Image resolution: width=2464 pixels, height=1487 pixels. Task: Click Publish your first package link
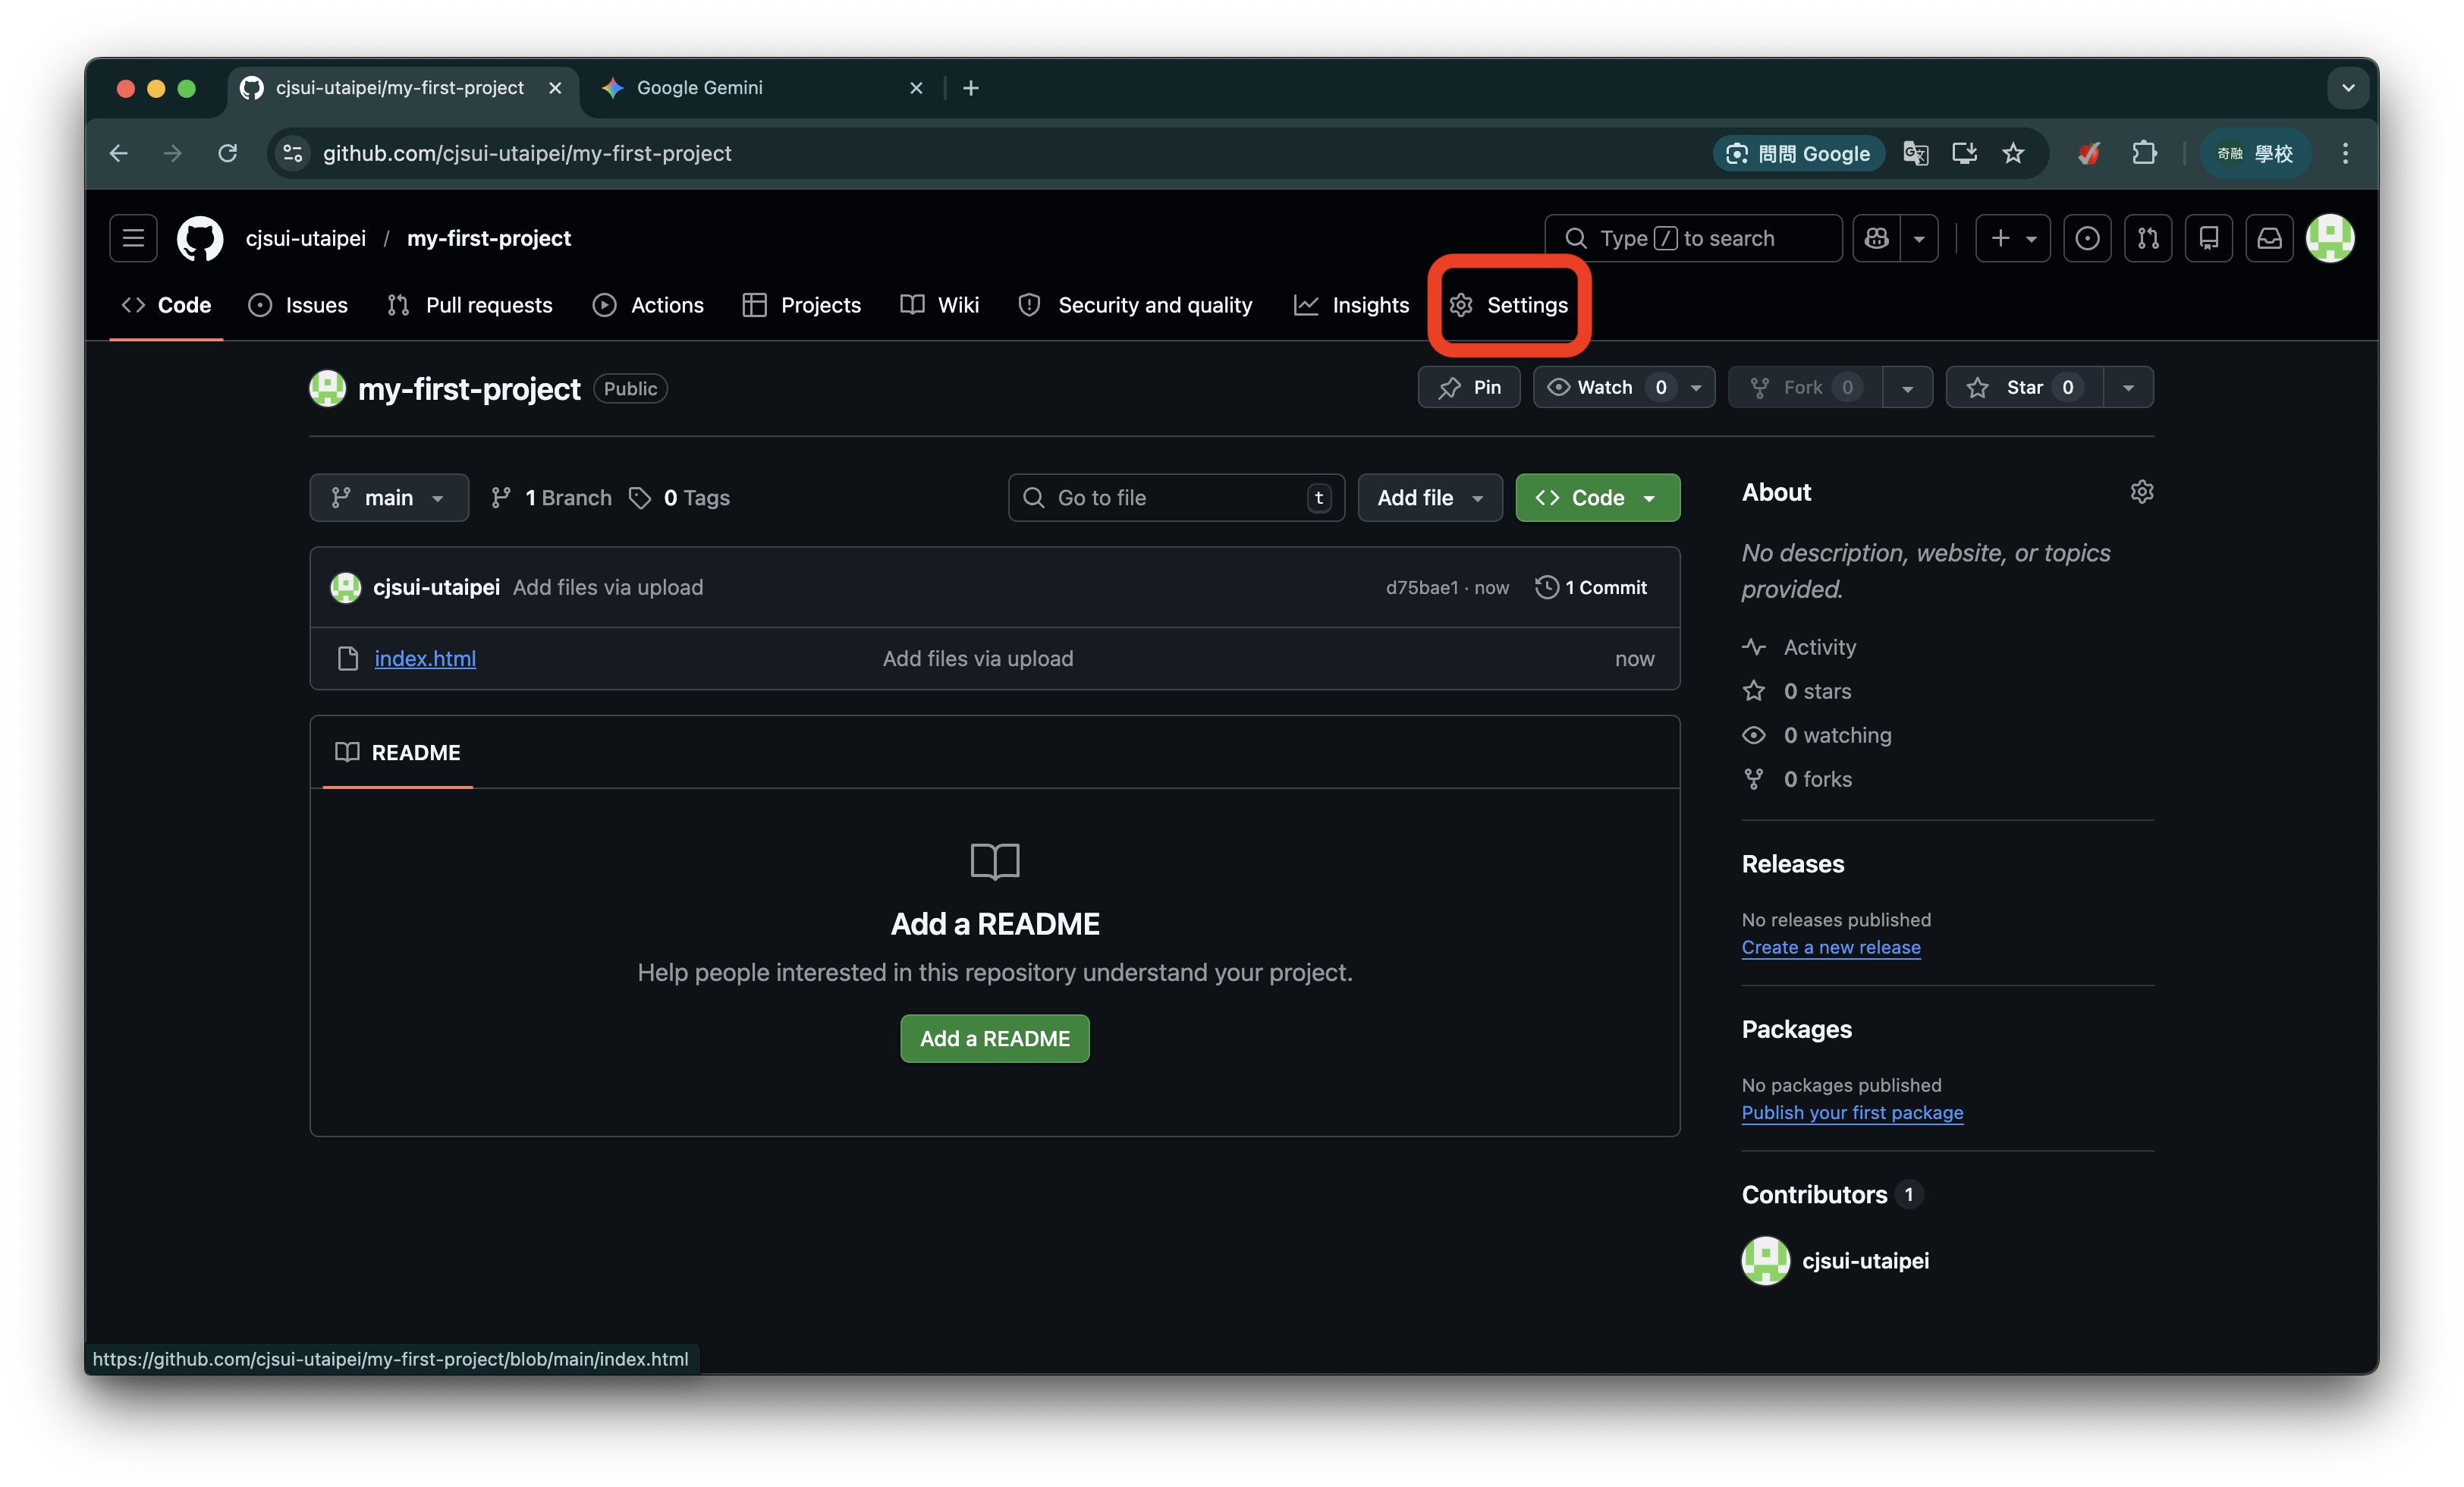tap(1852, 1112)
